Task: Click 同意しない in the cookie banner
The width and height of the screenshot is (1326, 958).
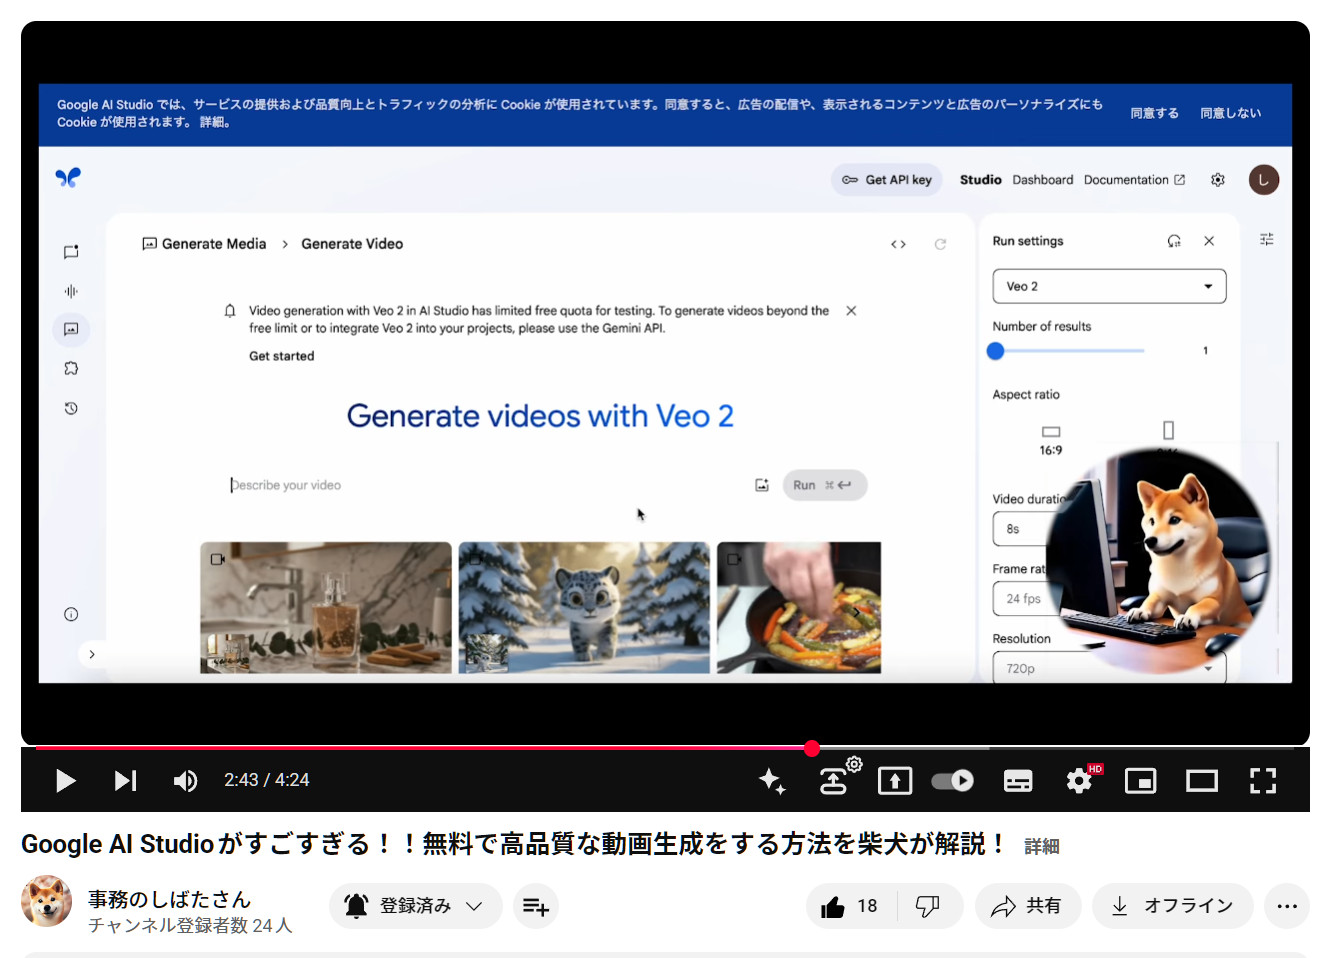Action: point(1230,113)
